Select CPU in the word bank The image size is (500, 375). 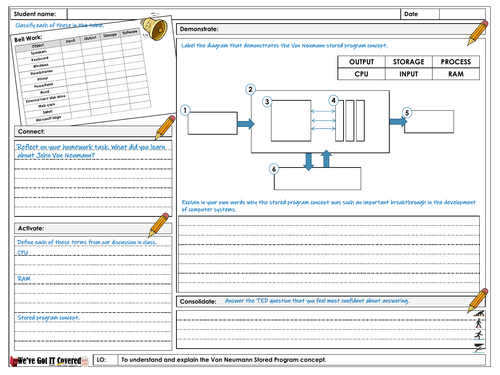361,74
